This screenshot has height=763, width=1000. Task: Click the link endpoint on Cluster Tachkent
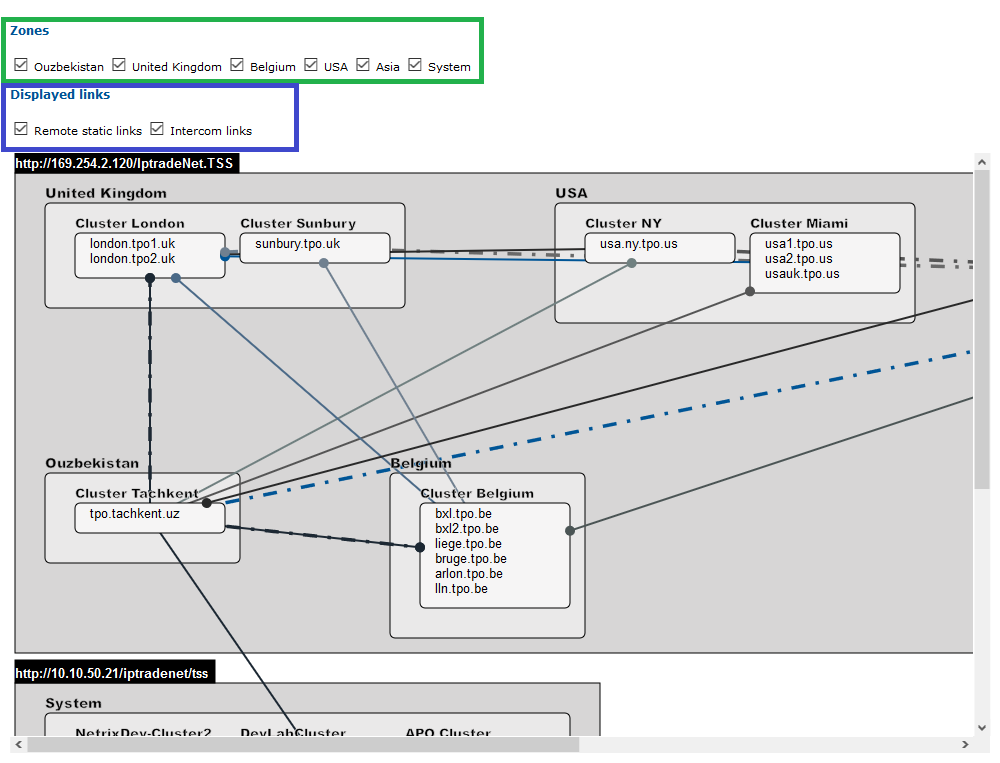click(206, 502)
